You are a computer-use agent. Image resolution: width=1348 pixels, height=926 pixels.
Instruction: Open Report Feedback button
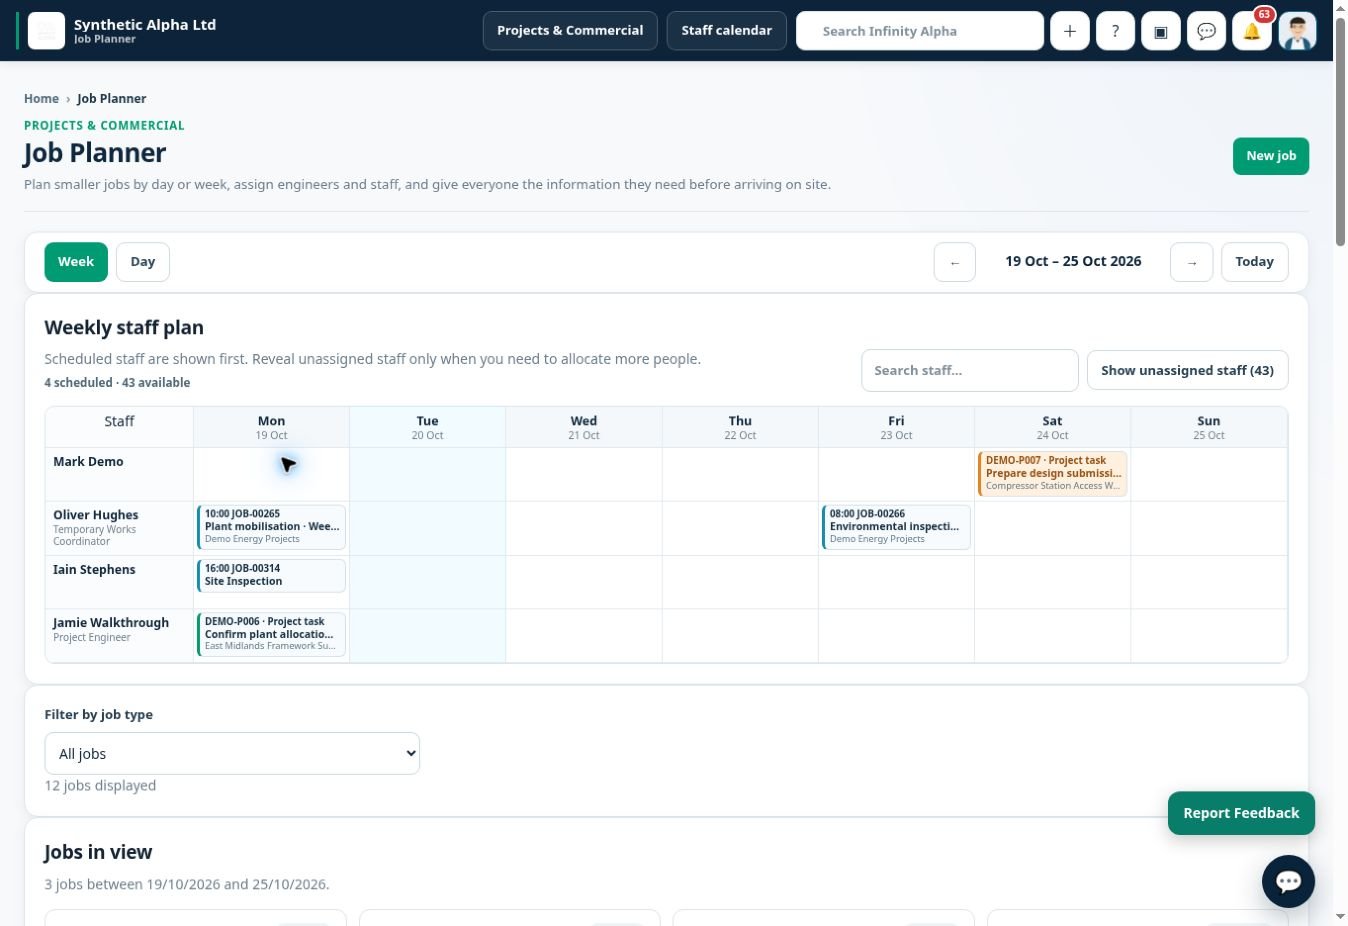[1241, 813]
